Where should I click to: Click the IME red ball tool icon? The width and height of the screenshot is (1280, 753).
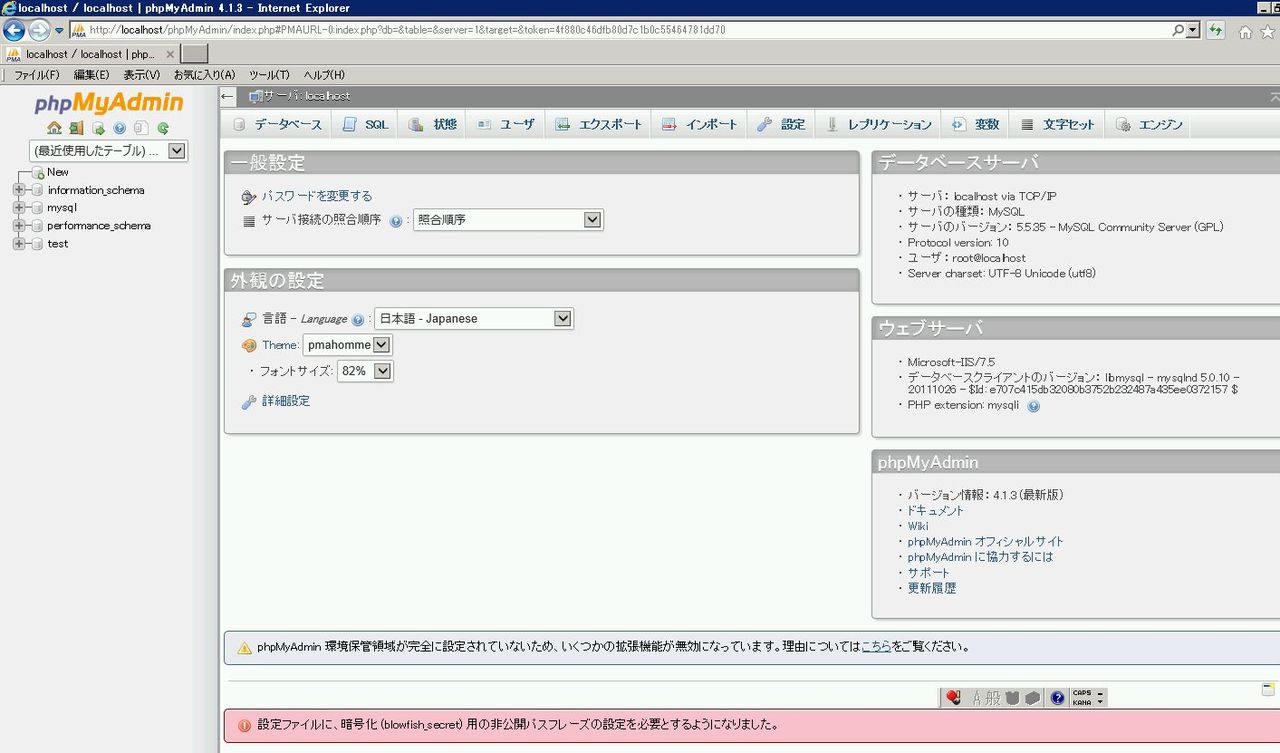tap(954, 698)
